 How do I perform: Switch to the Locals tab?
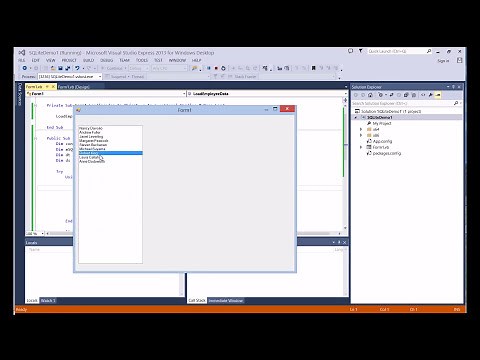pyautogui.click(x=32, y=301)
